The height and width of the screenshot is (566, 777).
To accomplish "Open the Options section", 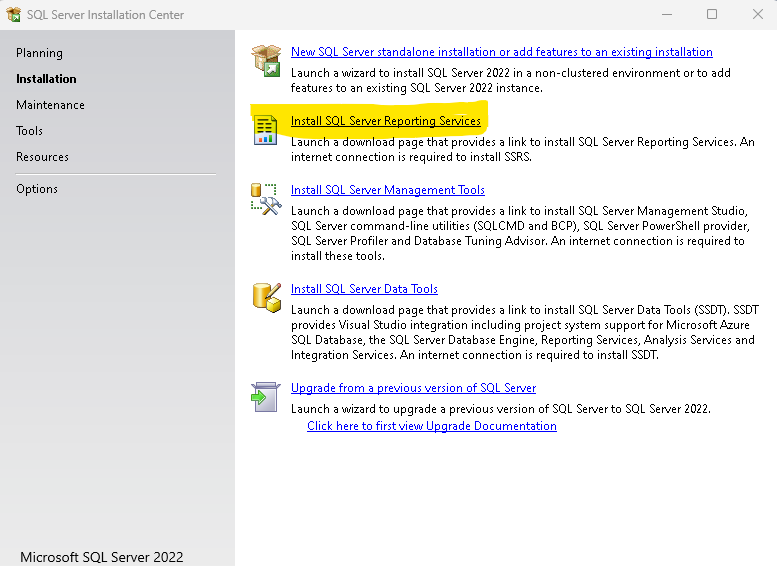I will (37, 189).
